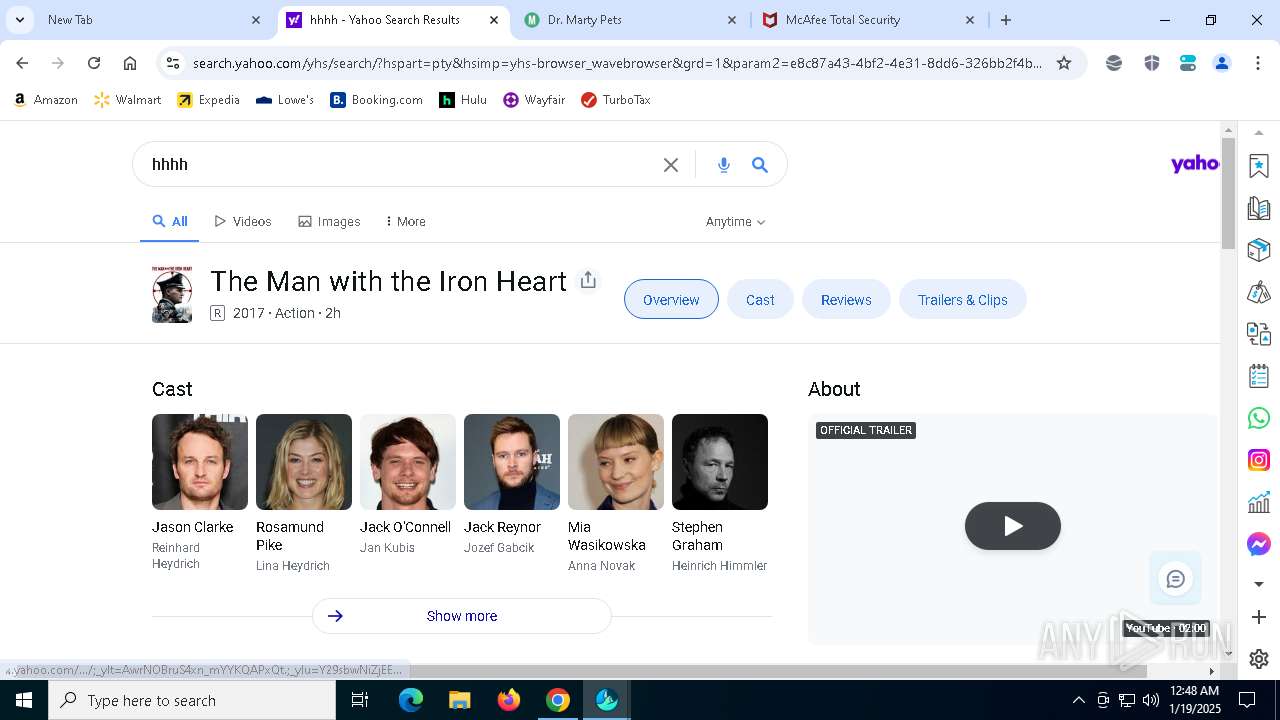This screenshot has height=720, width=1280.
Task: Open File Explorer from the taskbar
Action: (459, 700)
